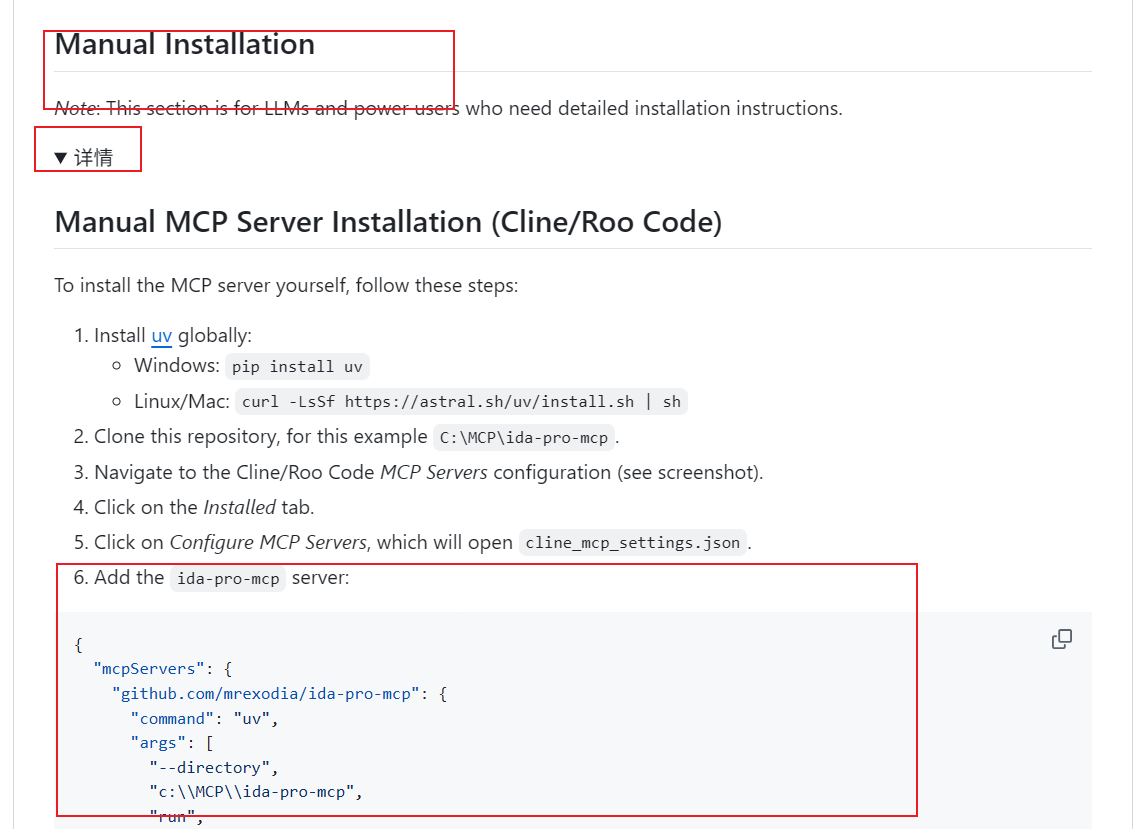The height and width of the screenshot is (829, 1144).
Task: Click the github.com/mrexodia/ida-pro-mcp string in JSON
Action: point(266,693)
